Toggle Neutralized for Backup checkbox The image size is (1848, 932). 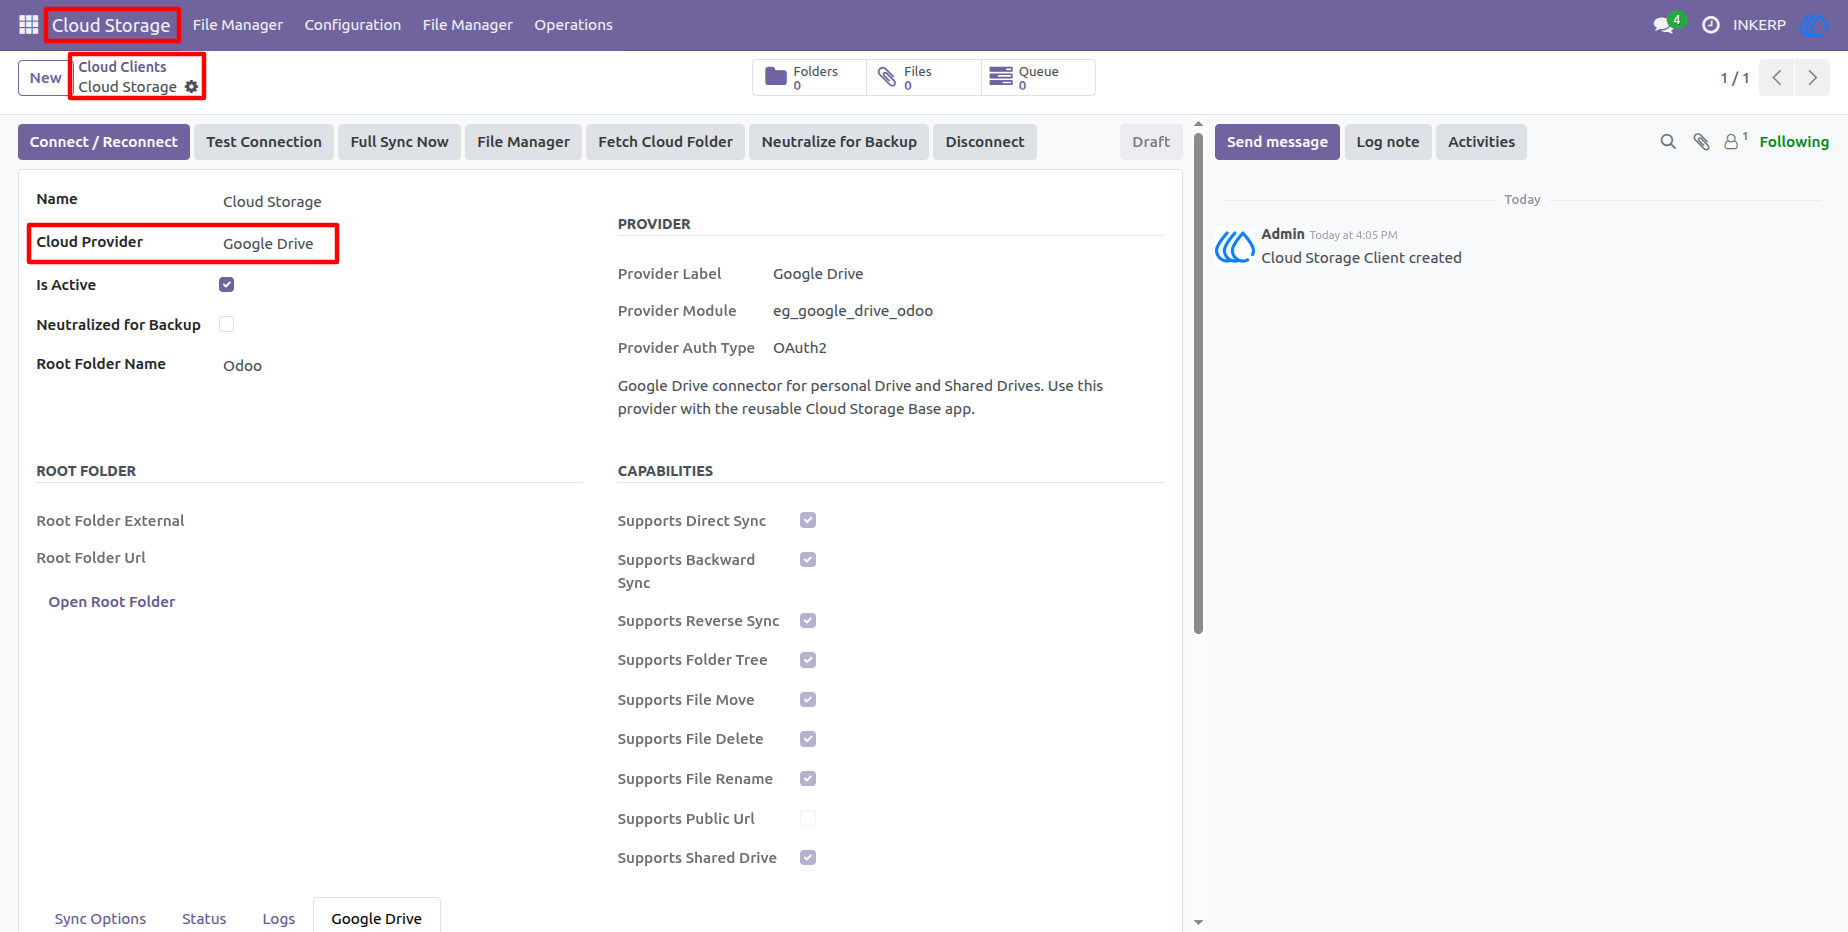pyautogui.click(x=227, y=324)
